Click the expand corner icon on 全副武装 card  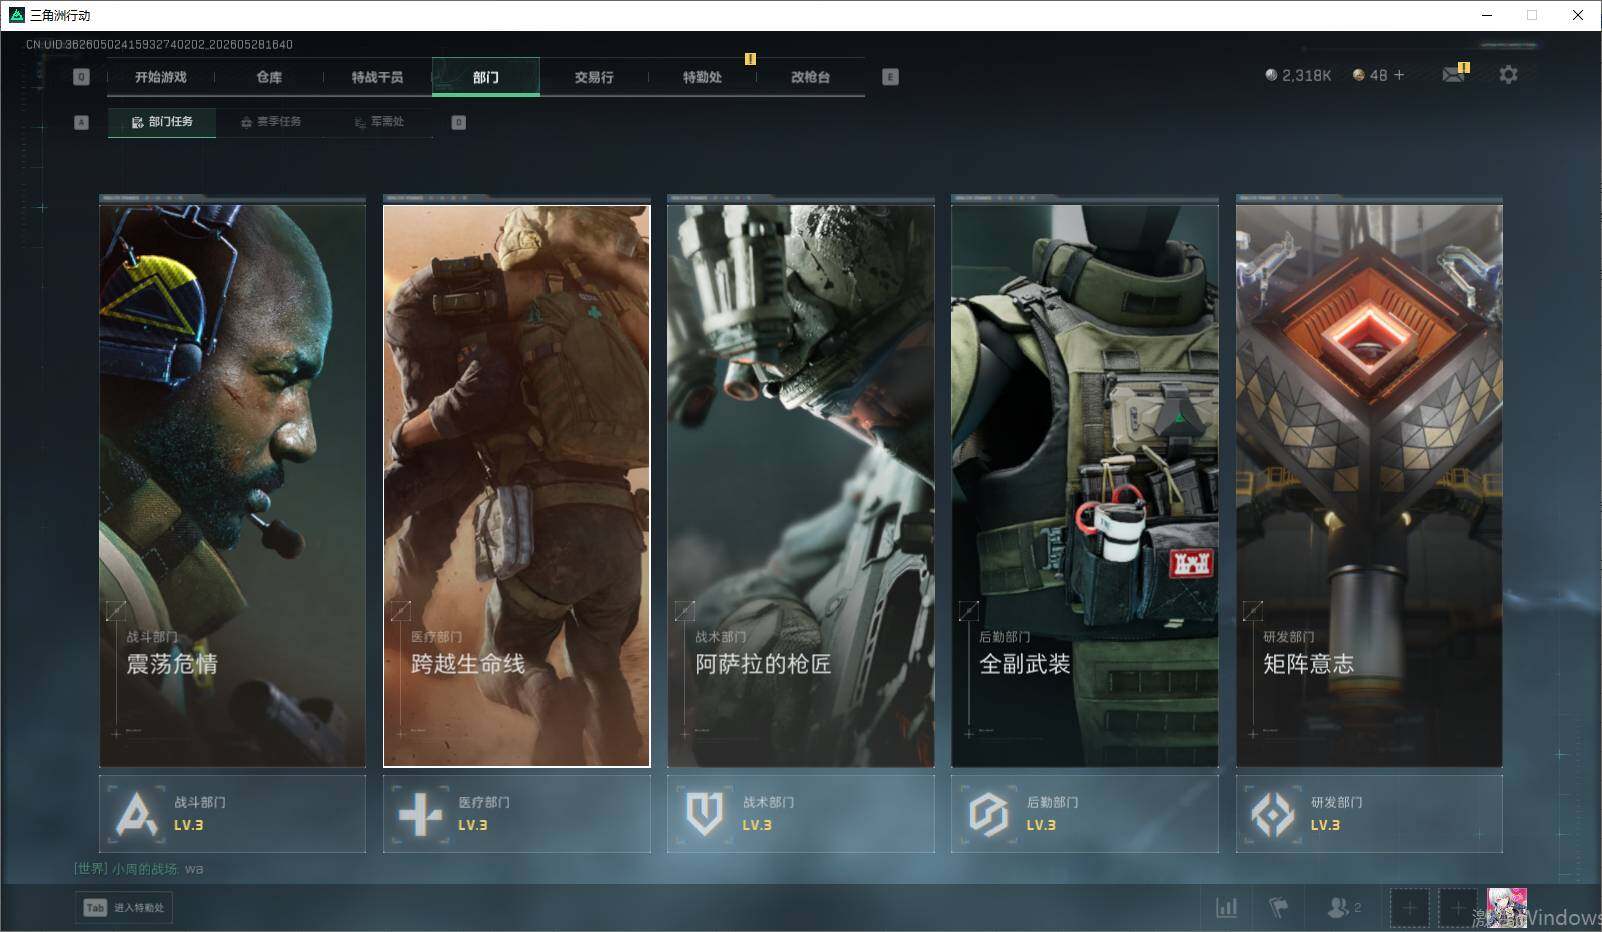click(968, 610)
